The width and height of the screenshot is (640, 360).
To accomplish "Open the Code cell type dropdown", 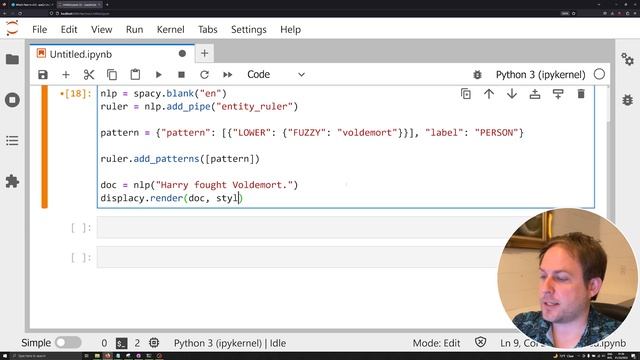I will click(x=276, y=75).
